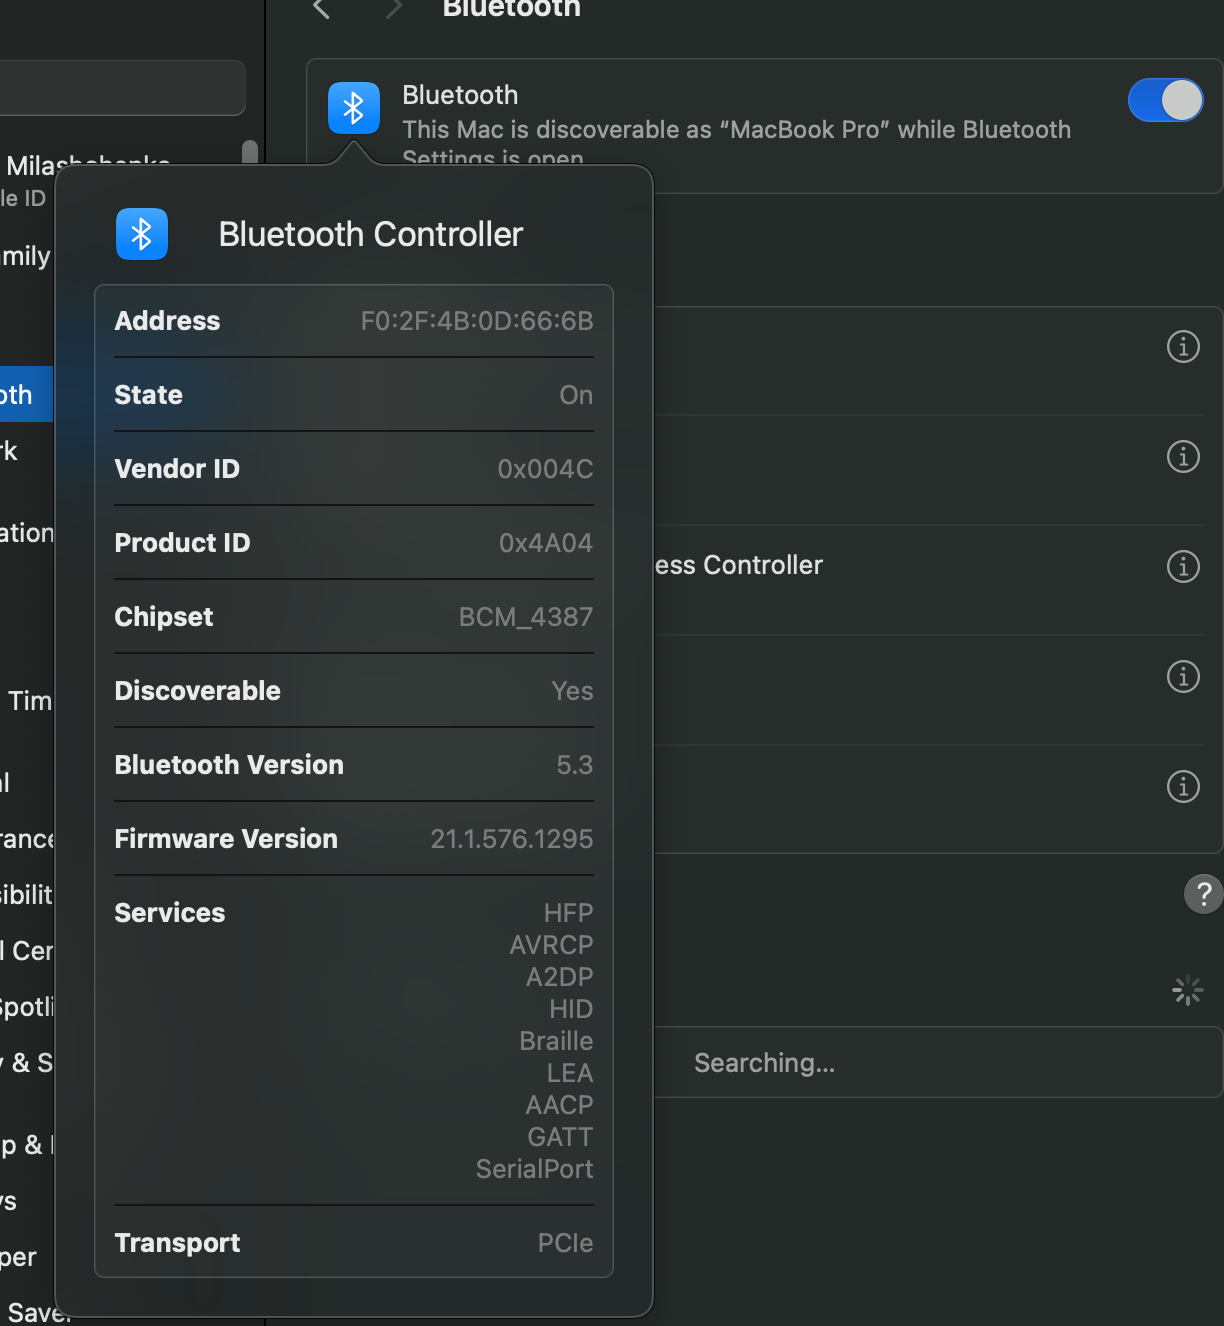Click the info icon on the first device row
Image resolution: width=1224 pixels, height=1326 pixels.
click(x=1183, y=347)
